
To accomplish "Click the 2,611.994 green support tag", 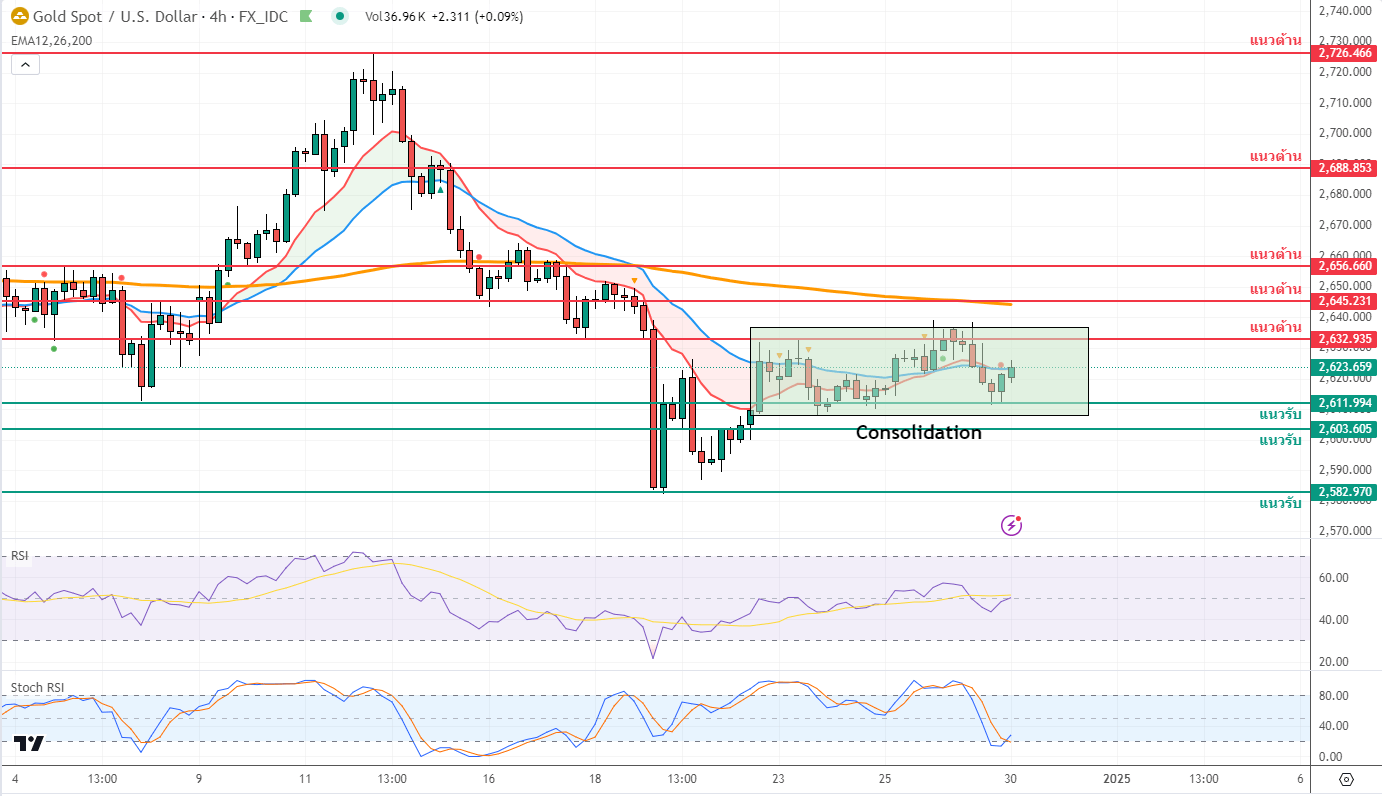I will pyautogui.click(x=1345, y=403).
